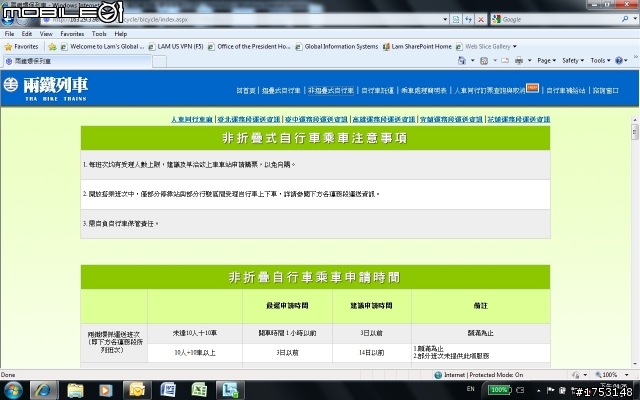Open the Excel icon on the taskbar
Viewport: 640px width, 400px height.
point(199,390)
